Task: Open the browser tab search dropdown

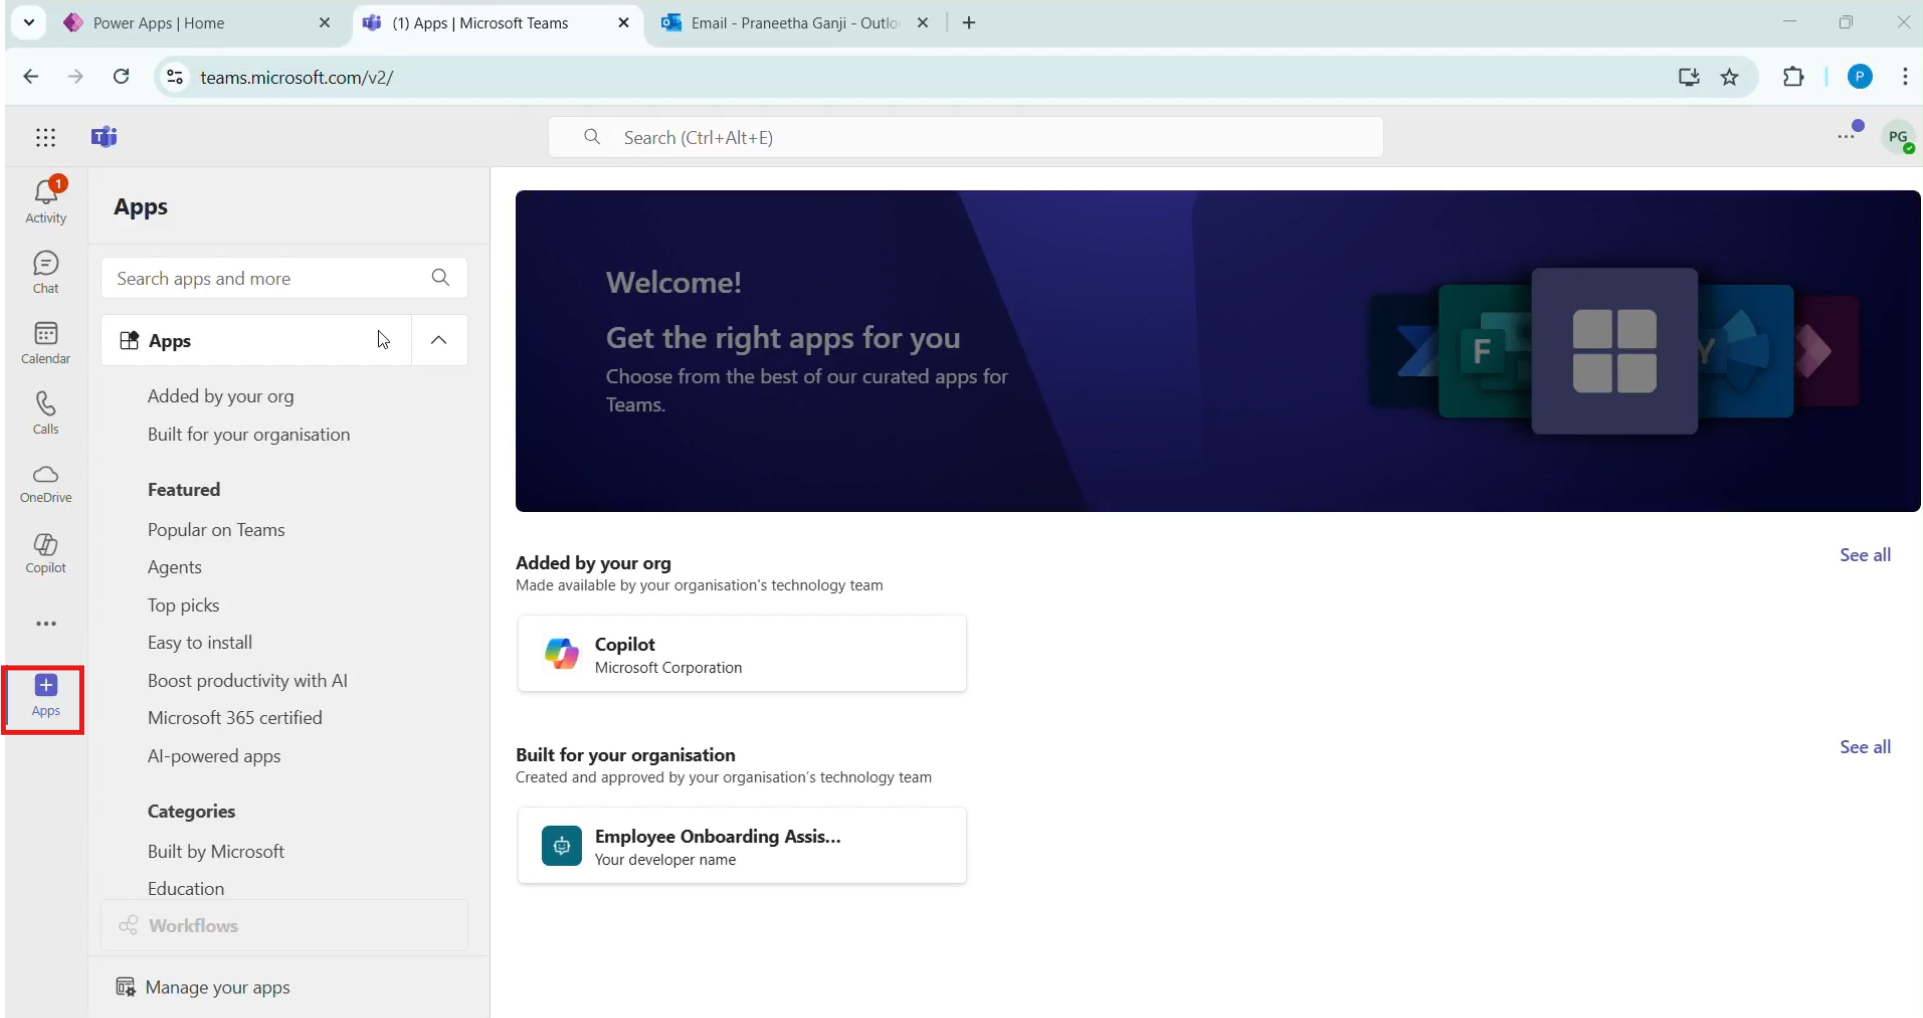Action: tap(29, 22)
